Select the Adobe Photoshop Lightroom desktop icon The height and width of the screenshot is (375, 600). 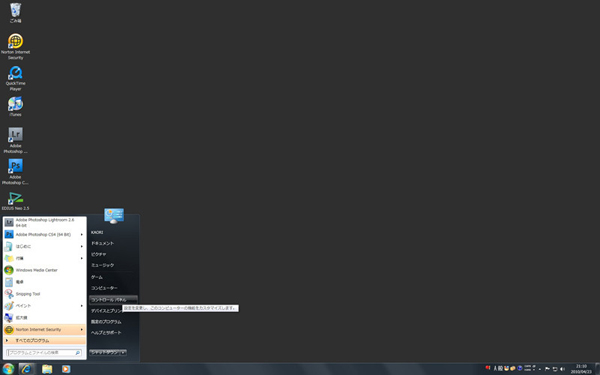[x=15, y=140]
